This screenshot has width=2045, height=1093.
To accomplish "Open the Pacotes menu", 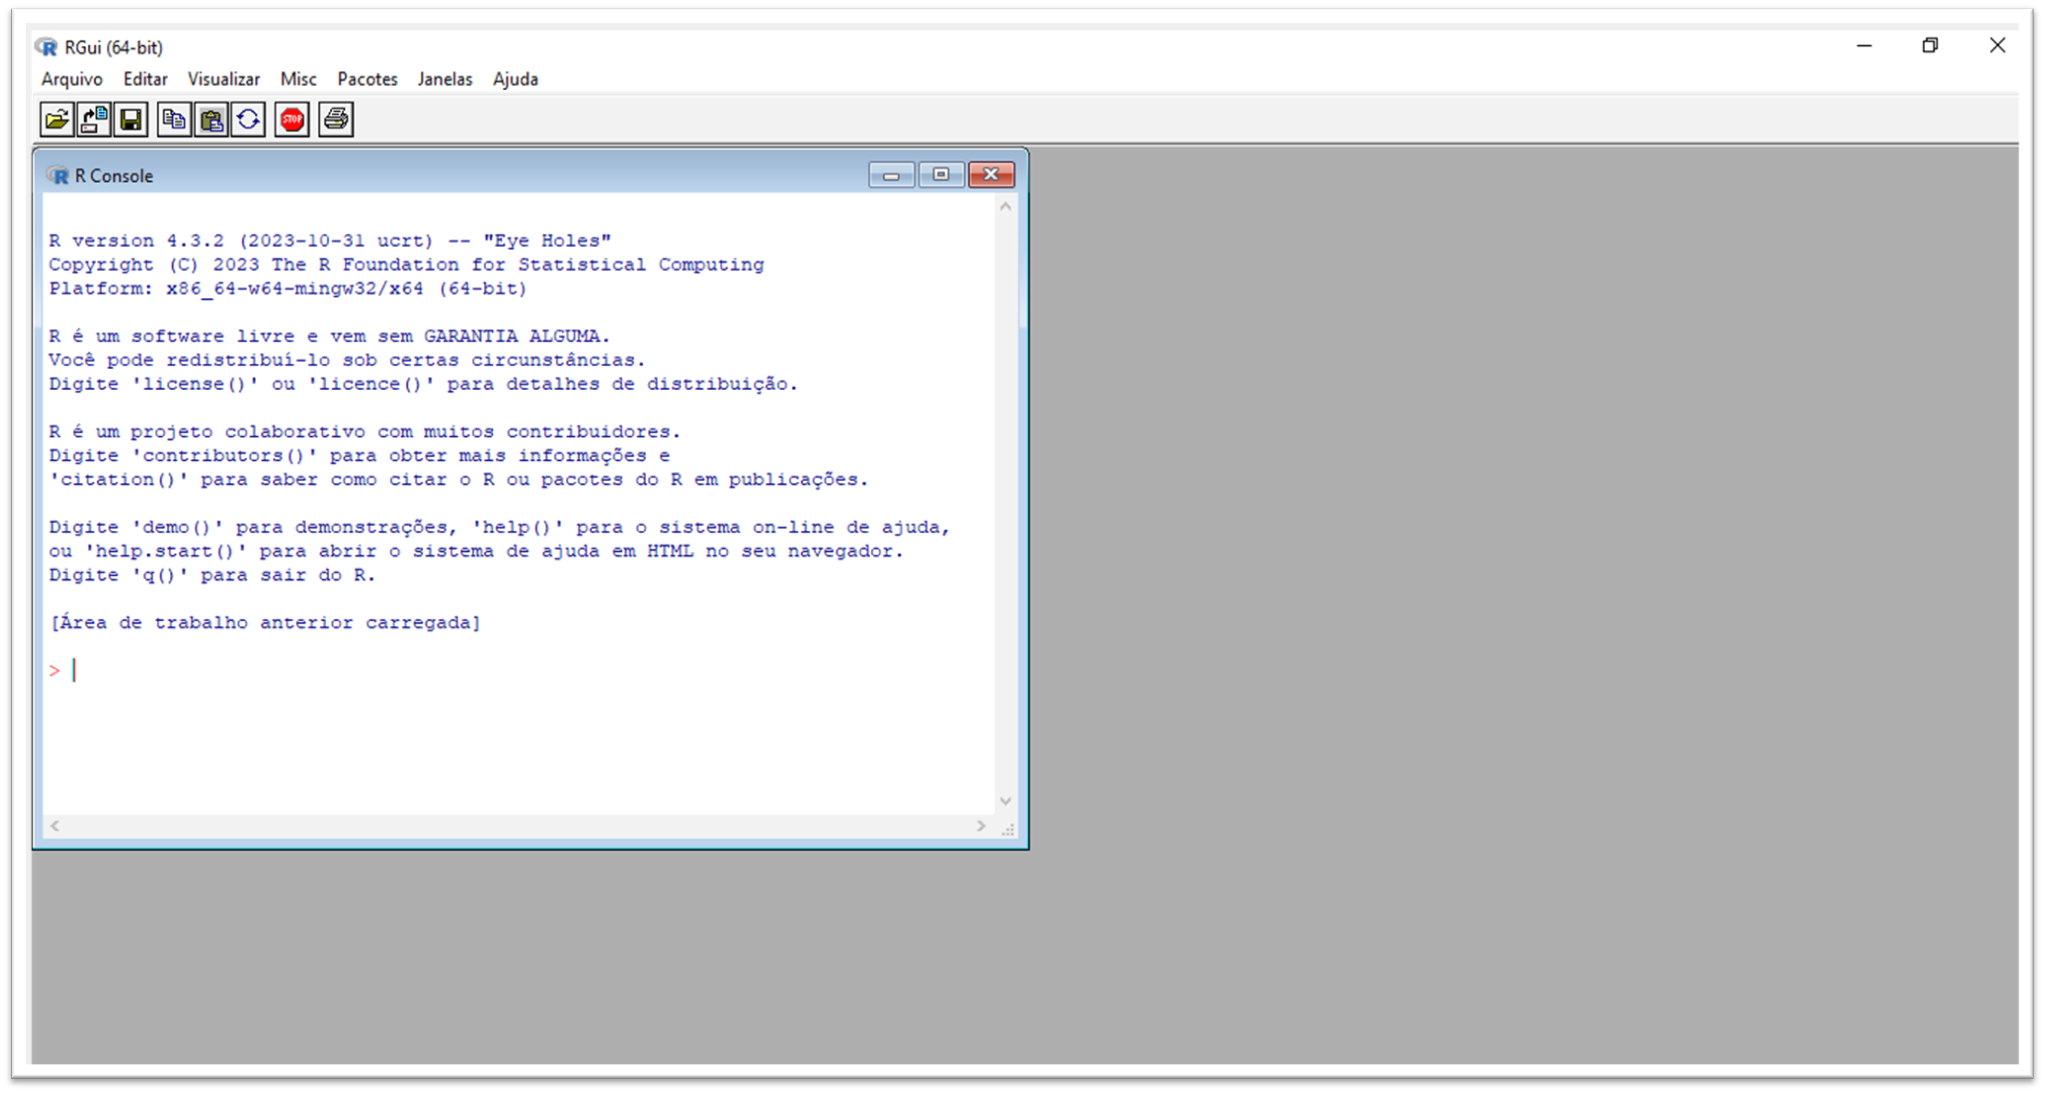I will [367, 79].
